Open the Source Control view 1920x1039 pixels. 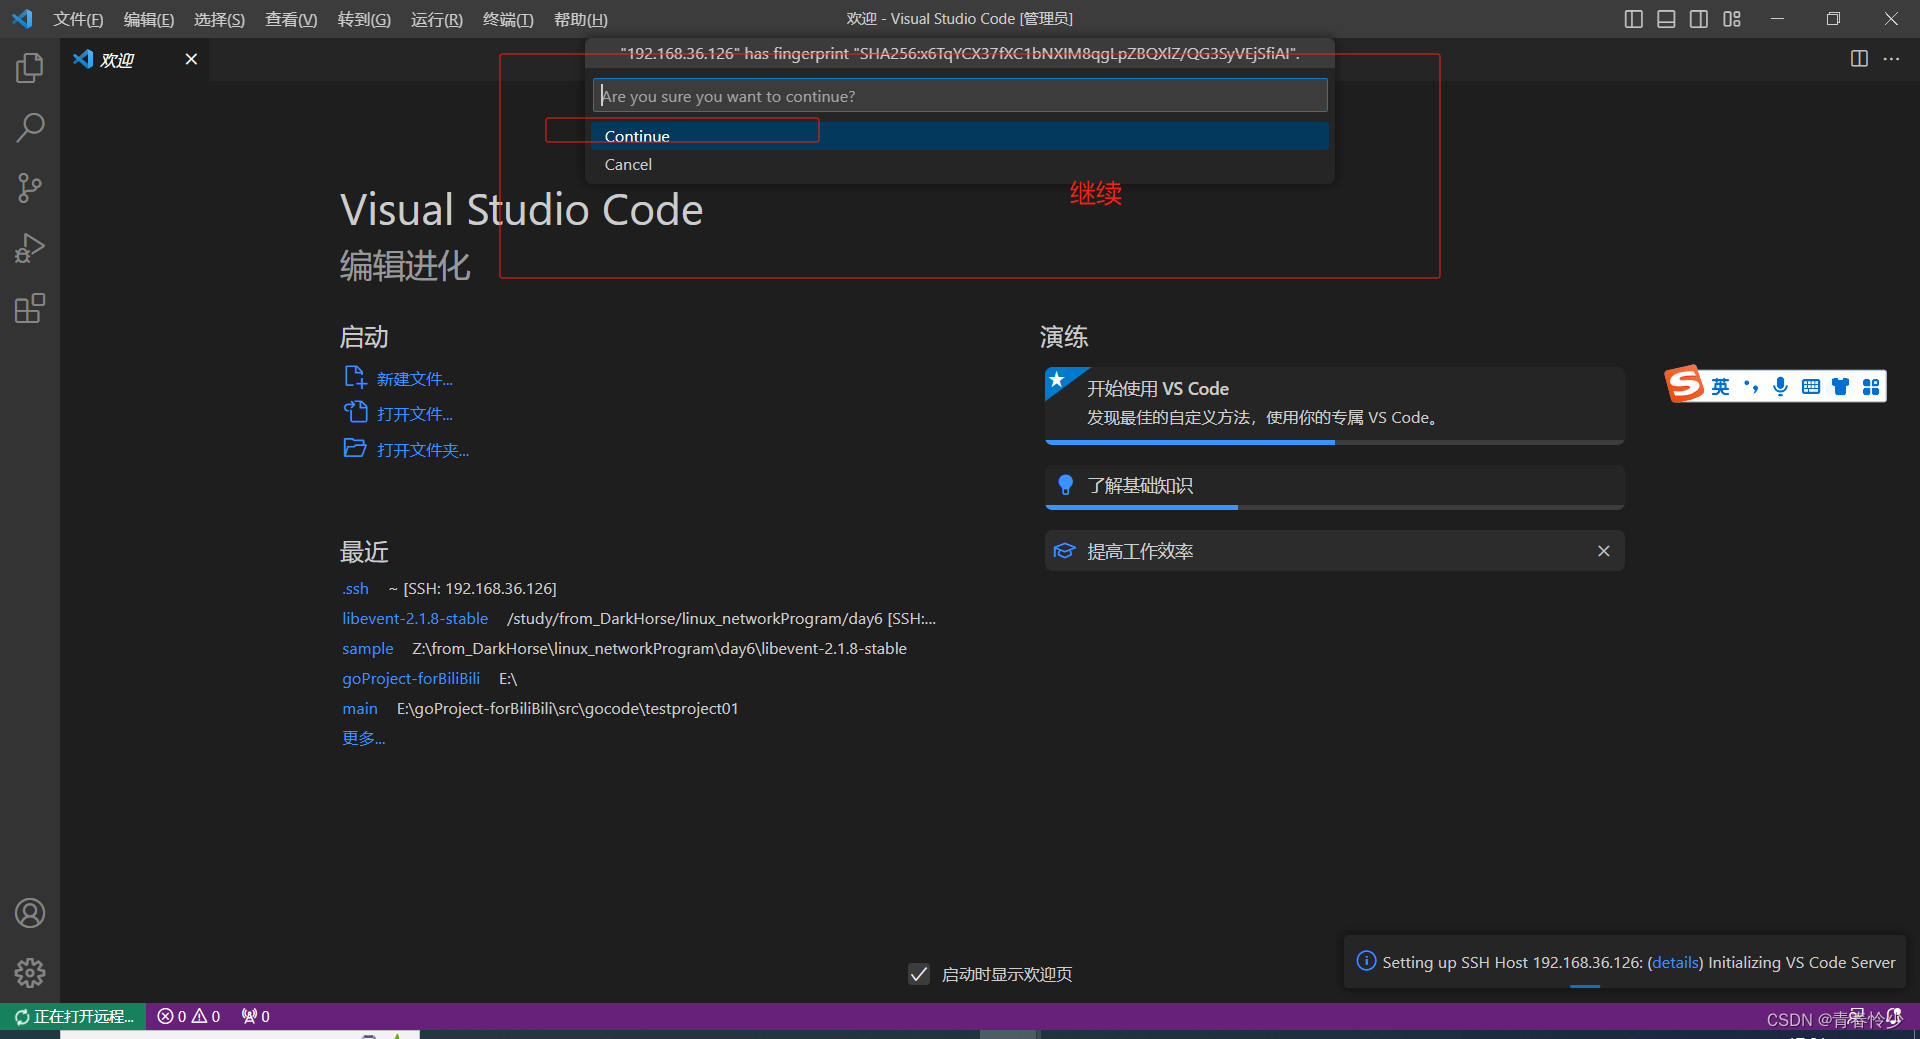(29, 187)
